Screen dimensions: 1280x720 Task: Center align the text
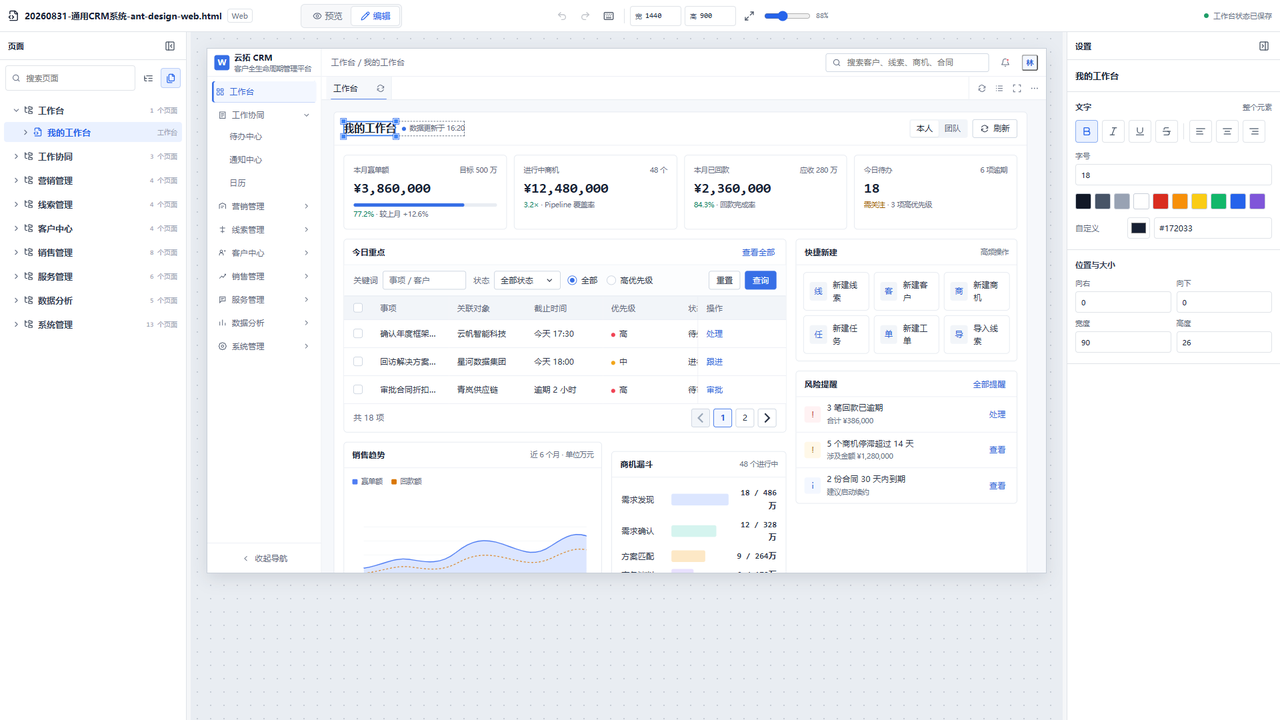(1227, 131)
